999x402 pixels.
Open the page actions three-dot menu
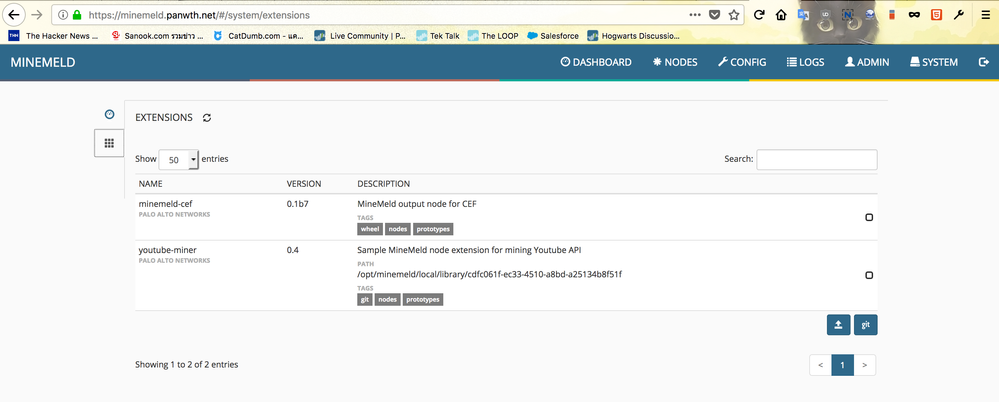(695, 15)
